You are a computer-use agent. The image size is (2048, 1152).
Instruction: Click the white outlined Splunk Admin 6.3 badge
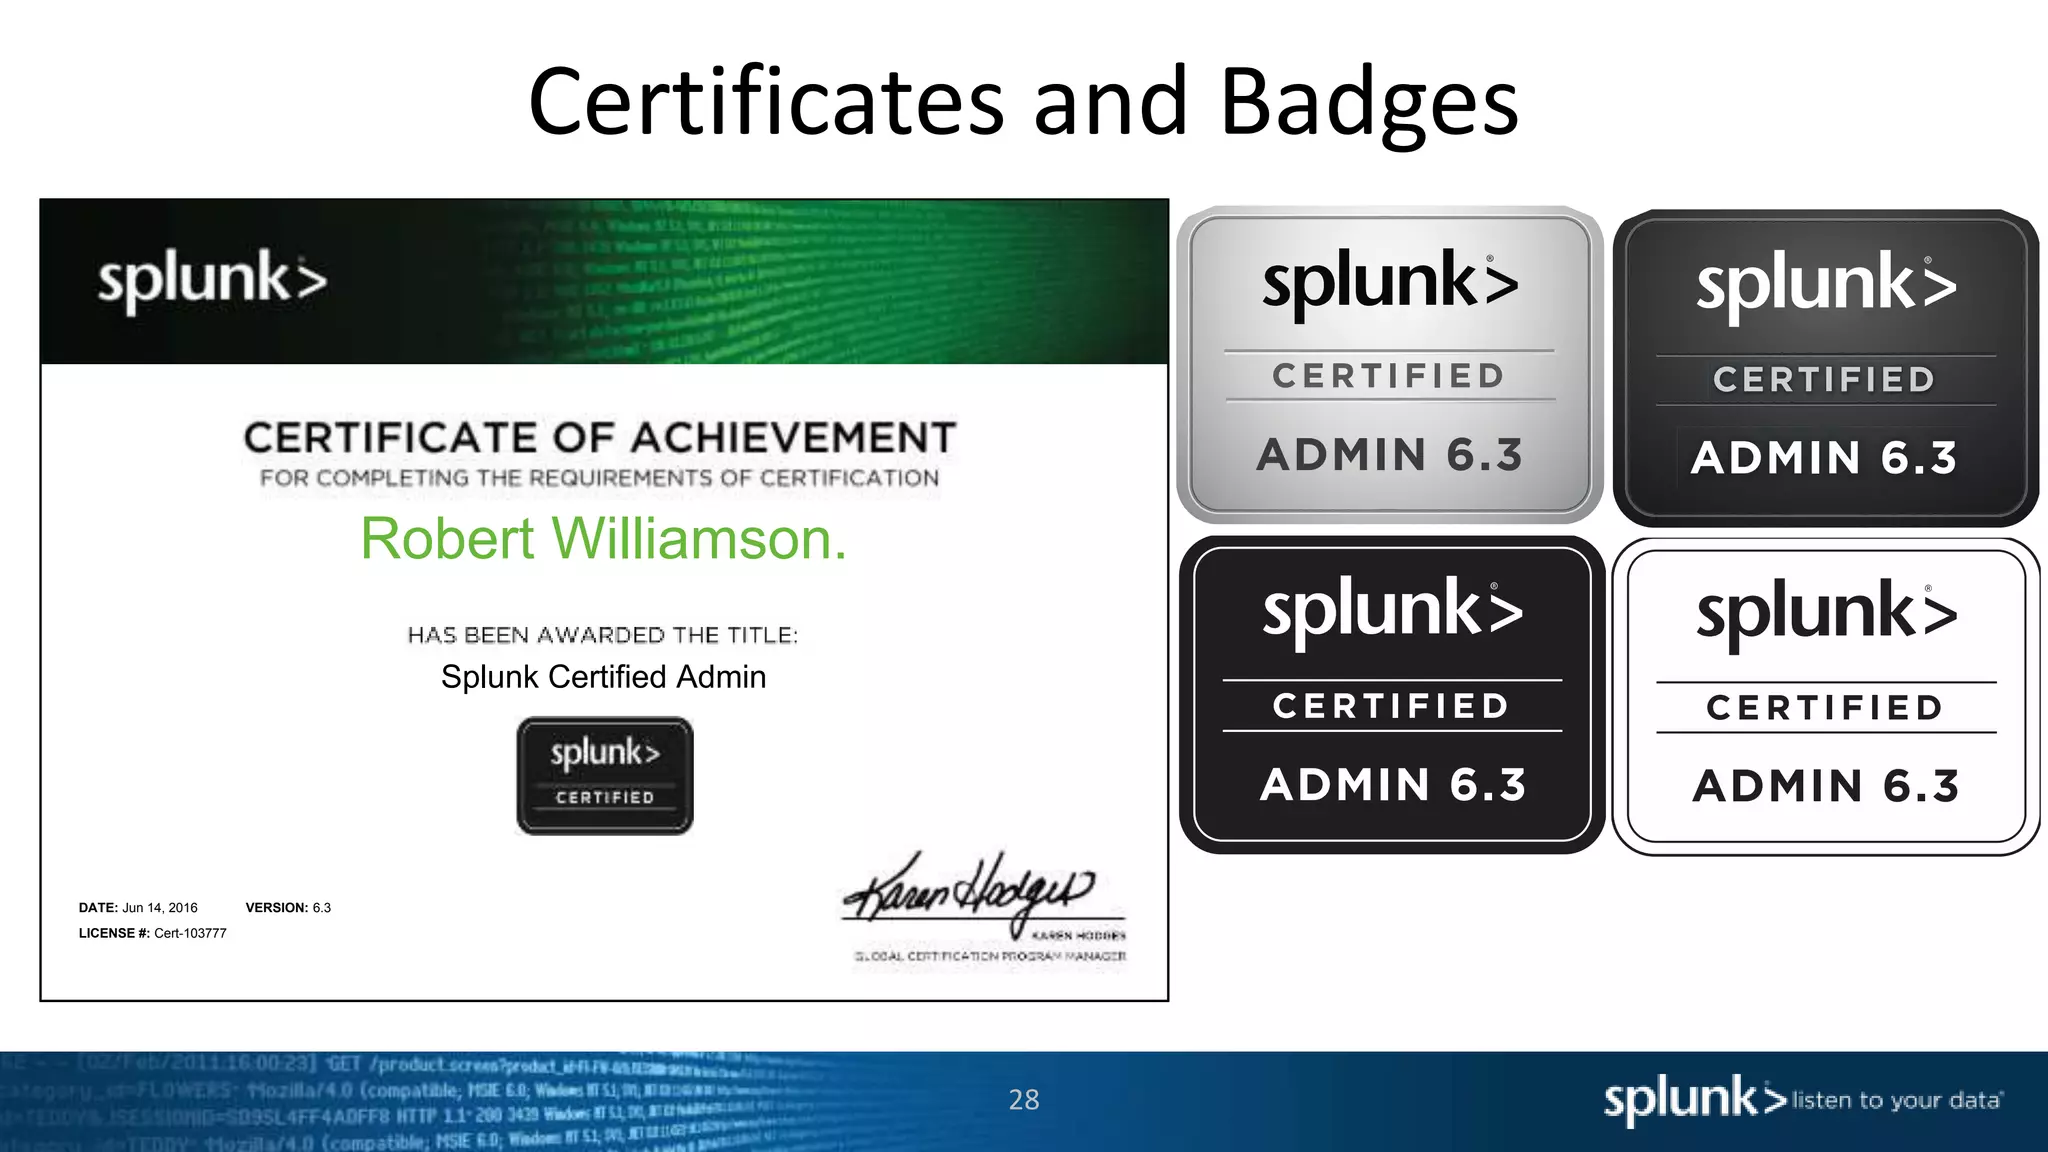(x=1826, y=697)
